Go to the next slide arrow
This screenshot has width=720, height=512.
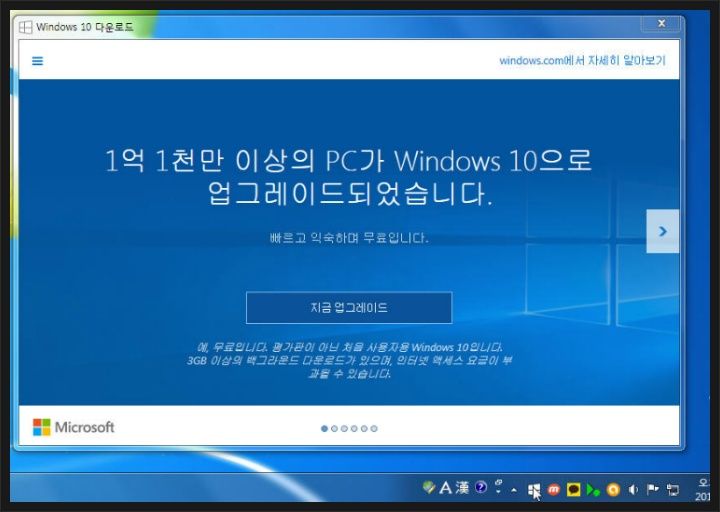[x=662, y=231]
